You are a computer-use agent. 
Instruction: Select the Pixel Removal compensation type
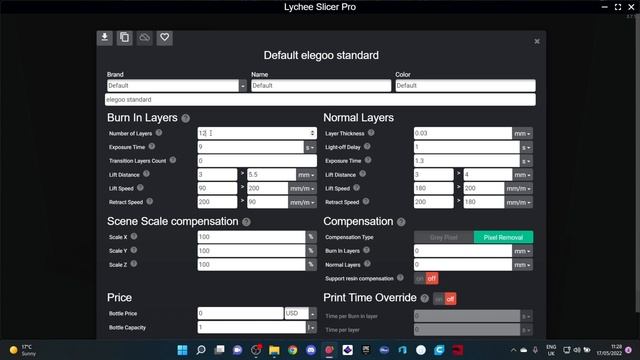coord(503,237)
